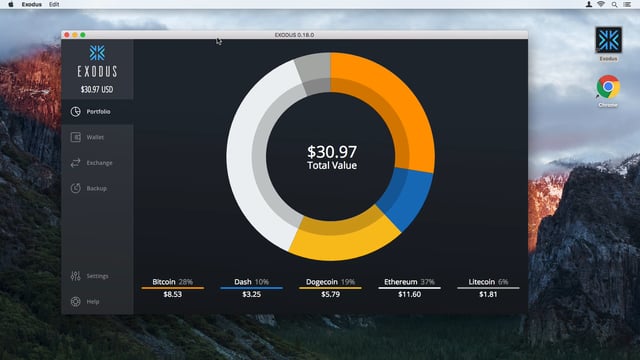Screen dimensions: 640x360
Task: Click the yellow Dogecoin chart segment
Action: tap(342, 241)
